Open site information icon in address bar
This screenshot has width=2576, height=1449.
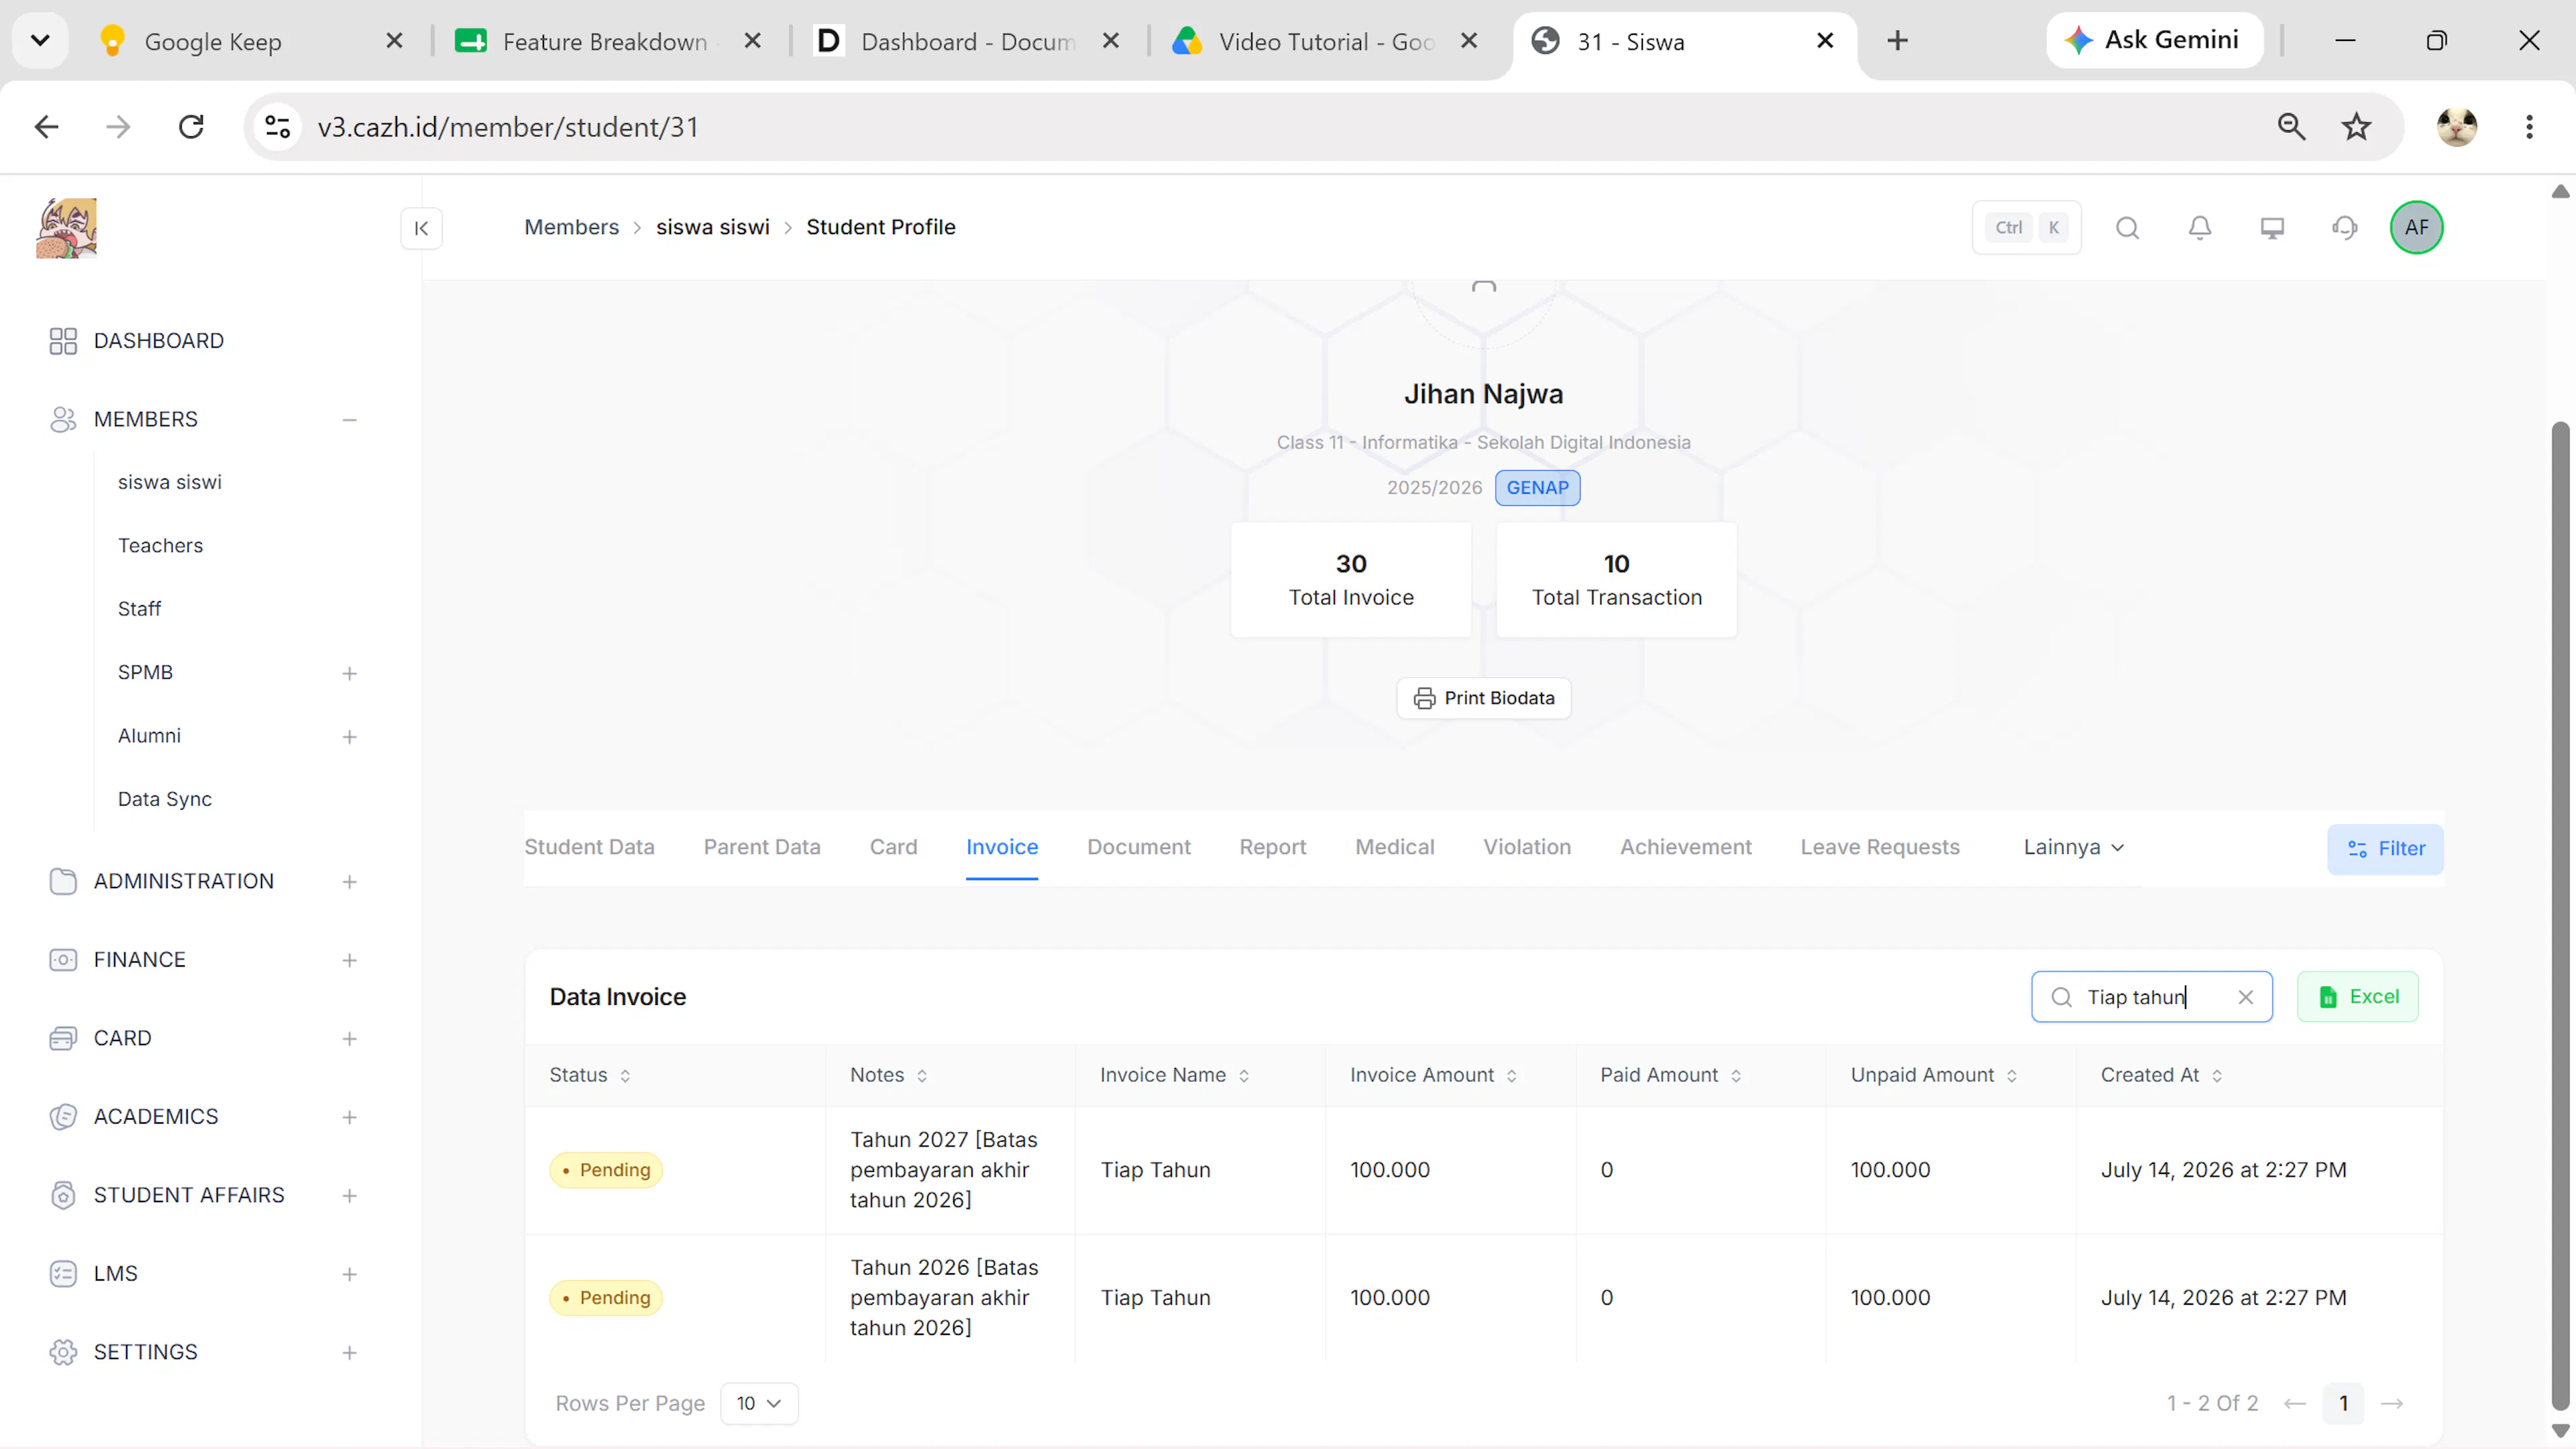coord(277,127)
